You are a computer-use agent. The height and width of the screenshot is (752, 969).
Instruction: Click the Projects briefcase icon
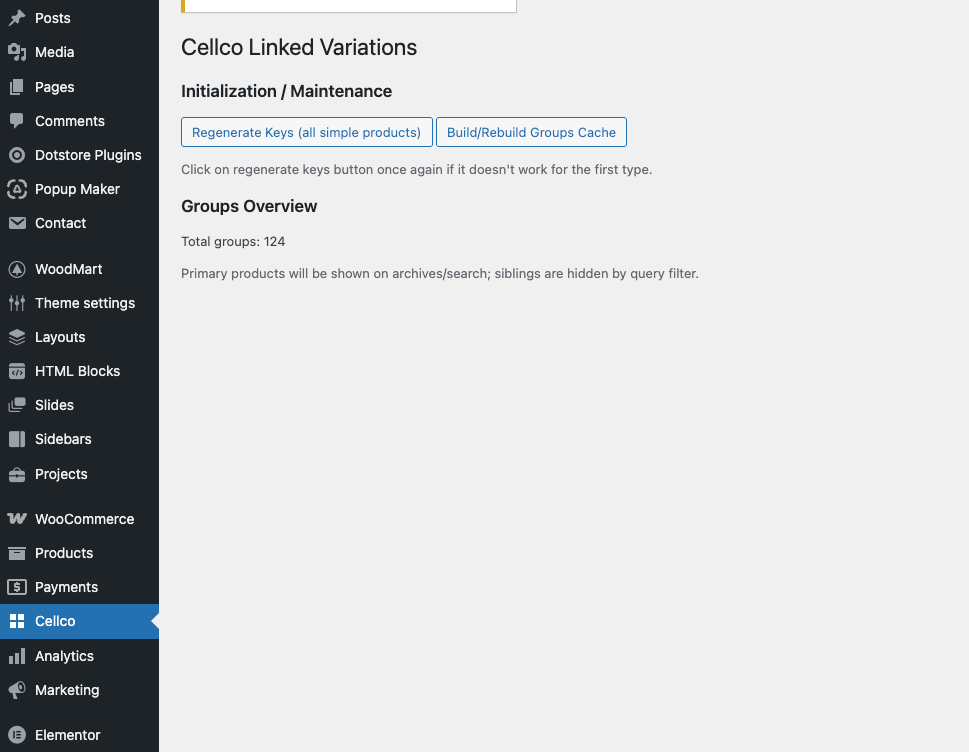coord(17,474)
